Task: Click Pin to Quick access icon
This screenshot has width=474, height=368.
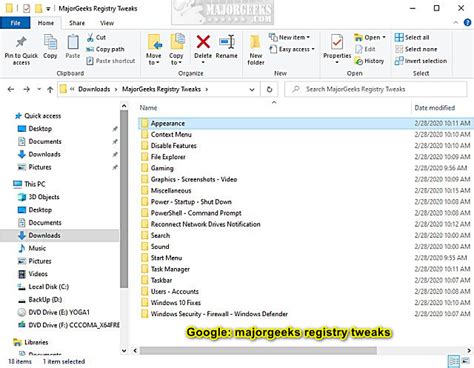Action: [21, 42]
